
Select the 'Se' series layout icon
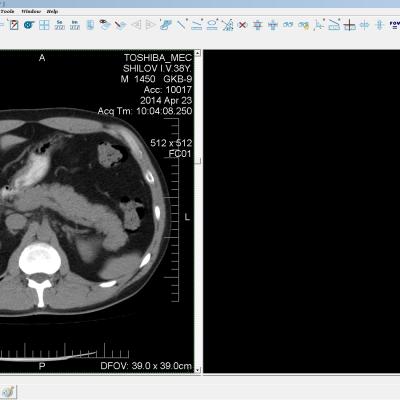60,25
